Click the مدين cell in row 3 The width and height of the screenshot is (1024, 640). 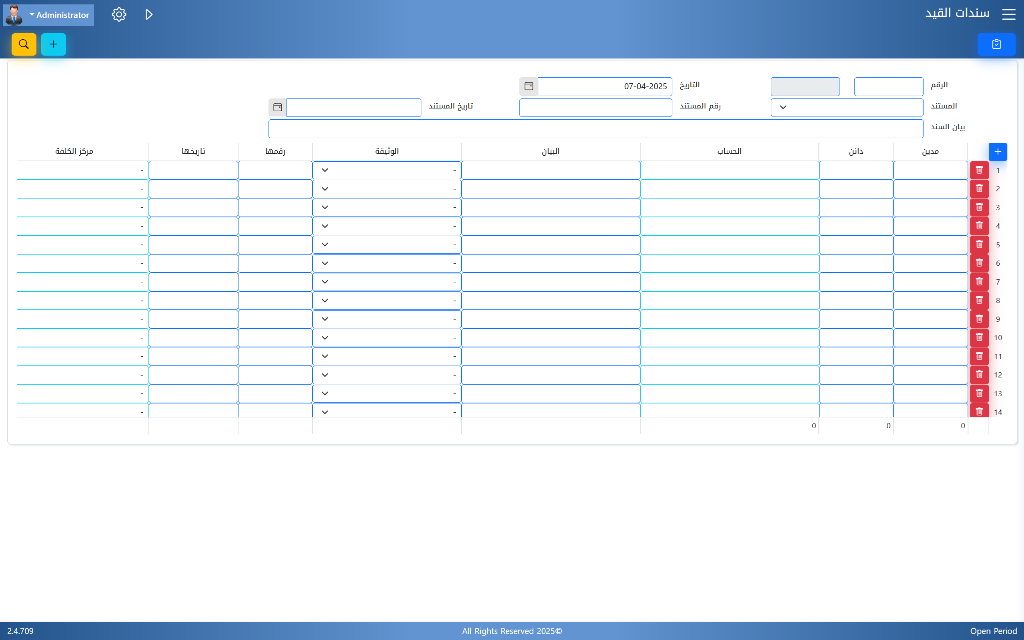coord(930,208)
